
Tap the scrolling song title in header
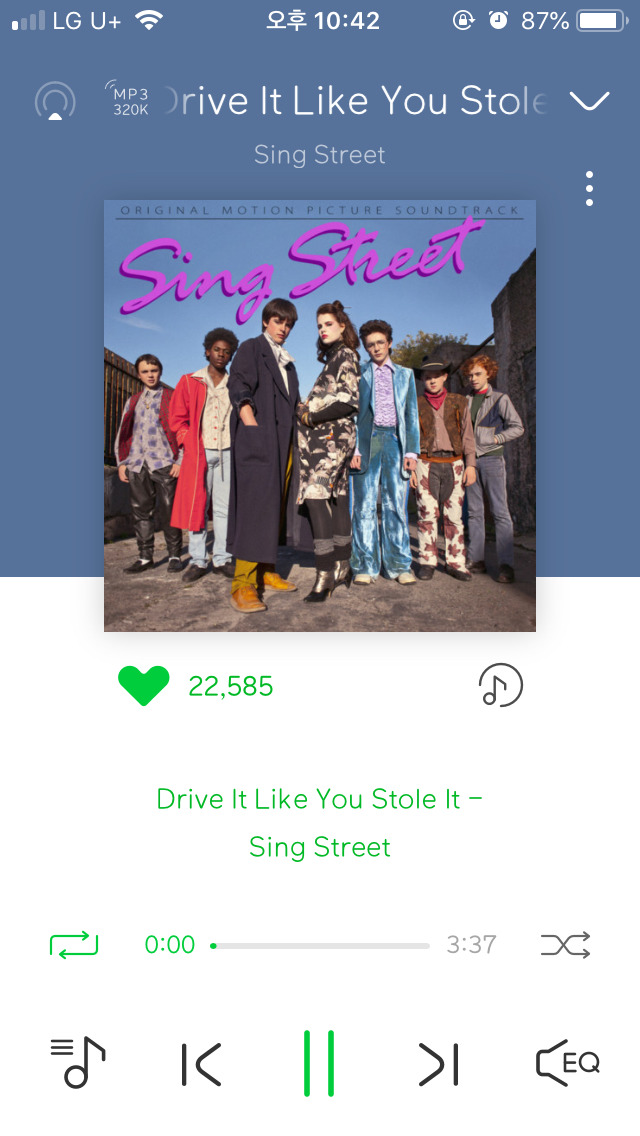(x=355, y=100)
